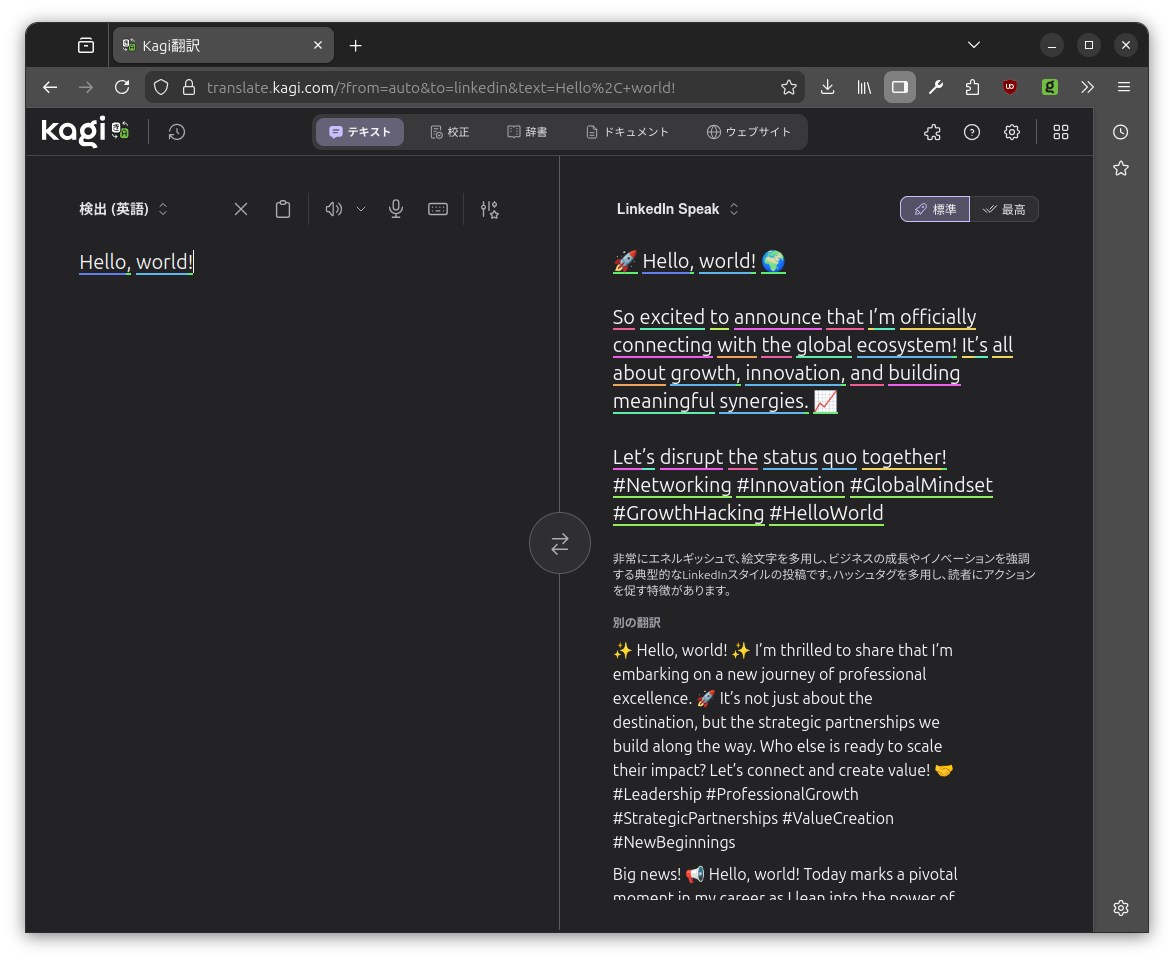This screenshot has height=961, width=1174.
Task: Expand audio options chevron beside speaker
Action: [361, 209]
